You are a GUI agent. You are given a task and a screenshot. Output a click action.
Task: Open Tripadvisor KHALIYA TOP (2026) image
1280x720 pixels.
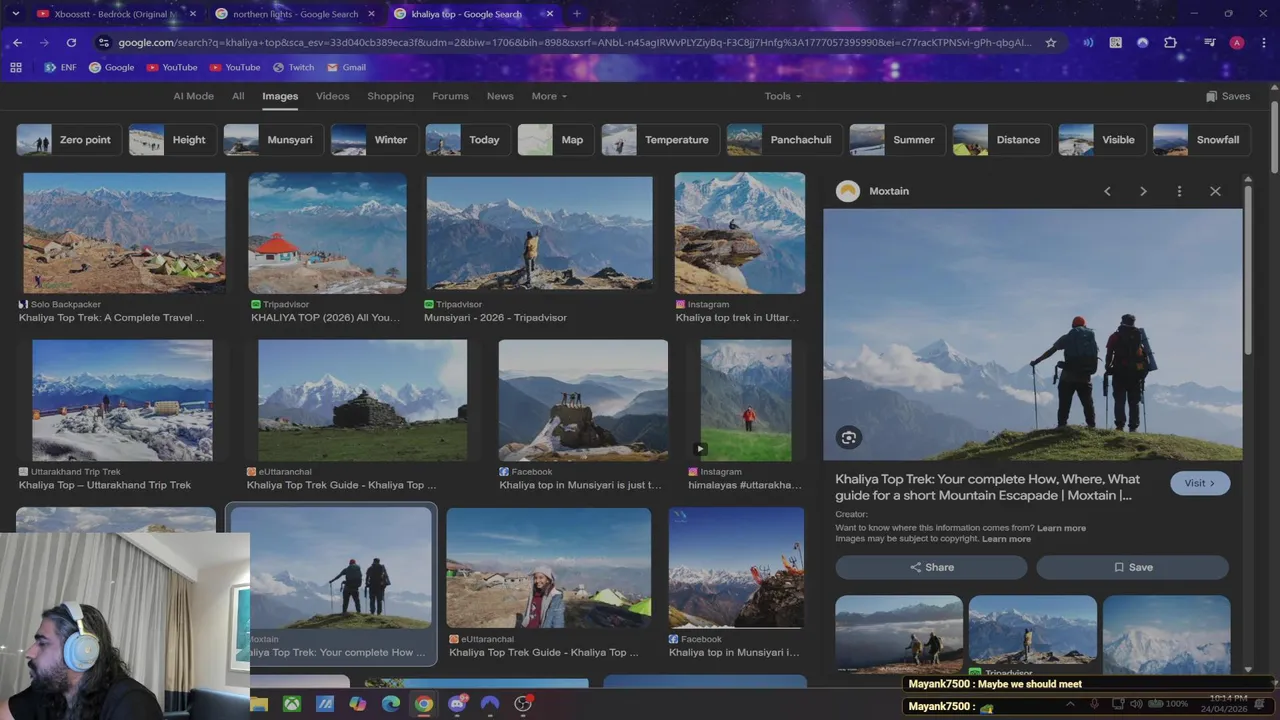328,233
